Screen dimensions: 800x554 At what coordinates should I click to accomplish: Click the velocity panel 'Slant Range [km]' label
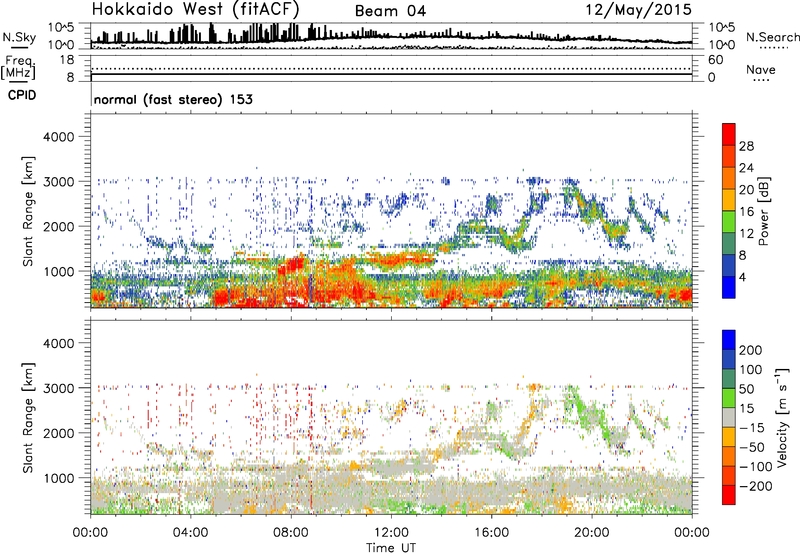point(28,417)
